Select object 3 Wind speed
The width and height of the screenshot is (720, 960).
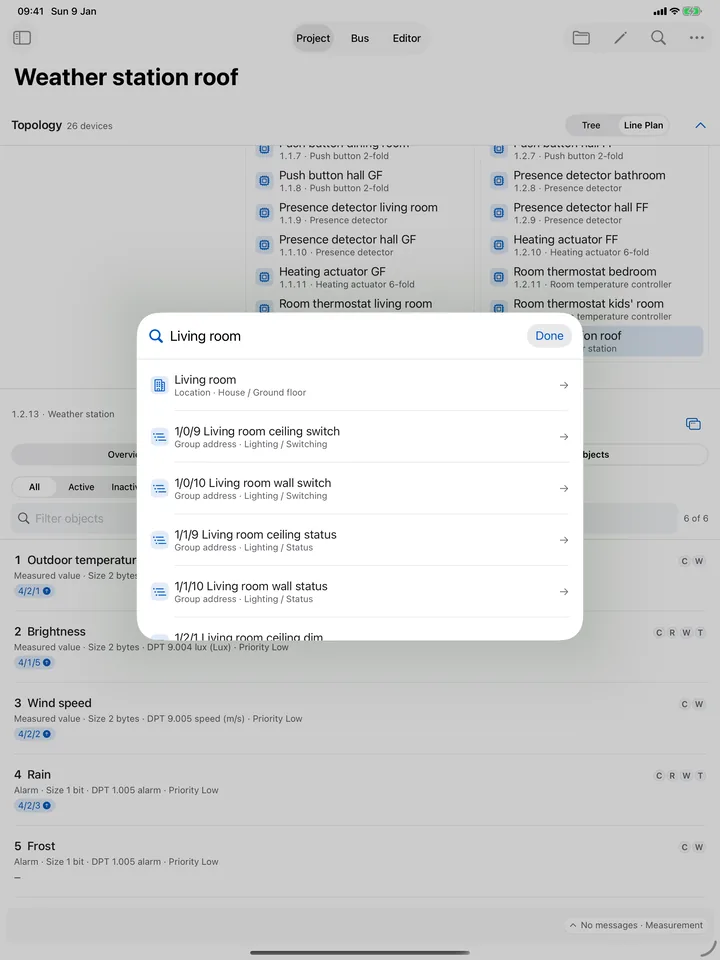click(360, 718)
